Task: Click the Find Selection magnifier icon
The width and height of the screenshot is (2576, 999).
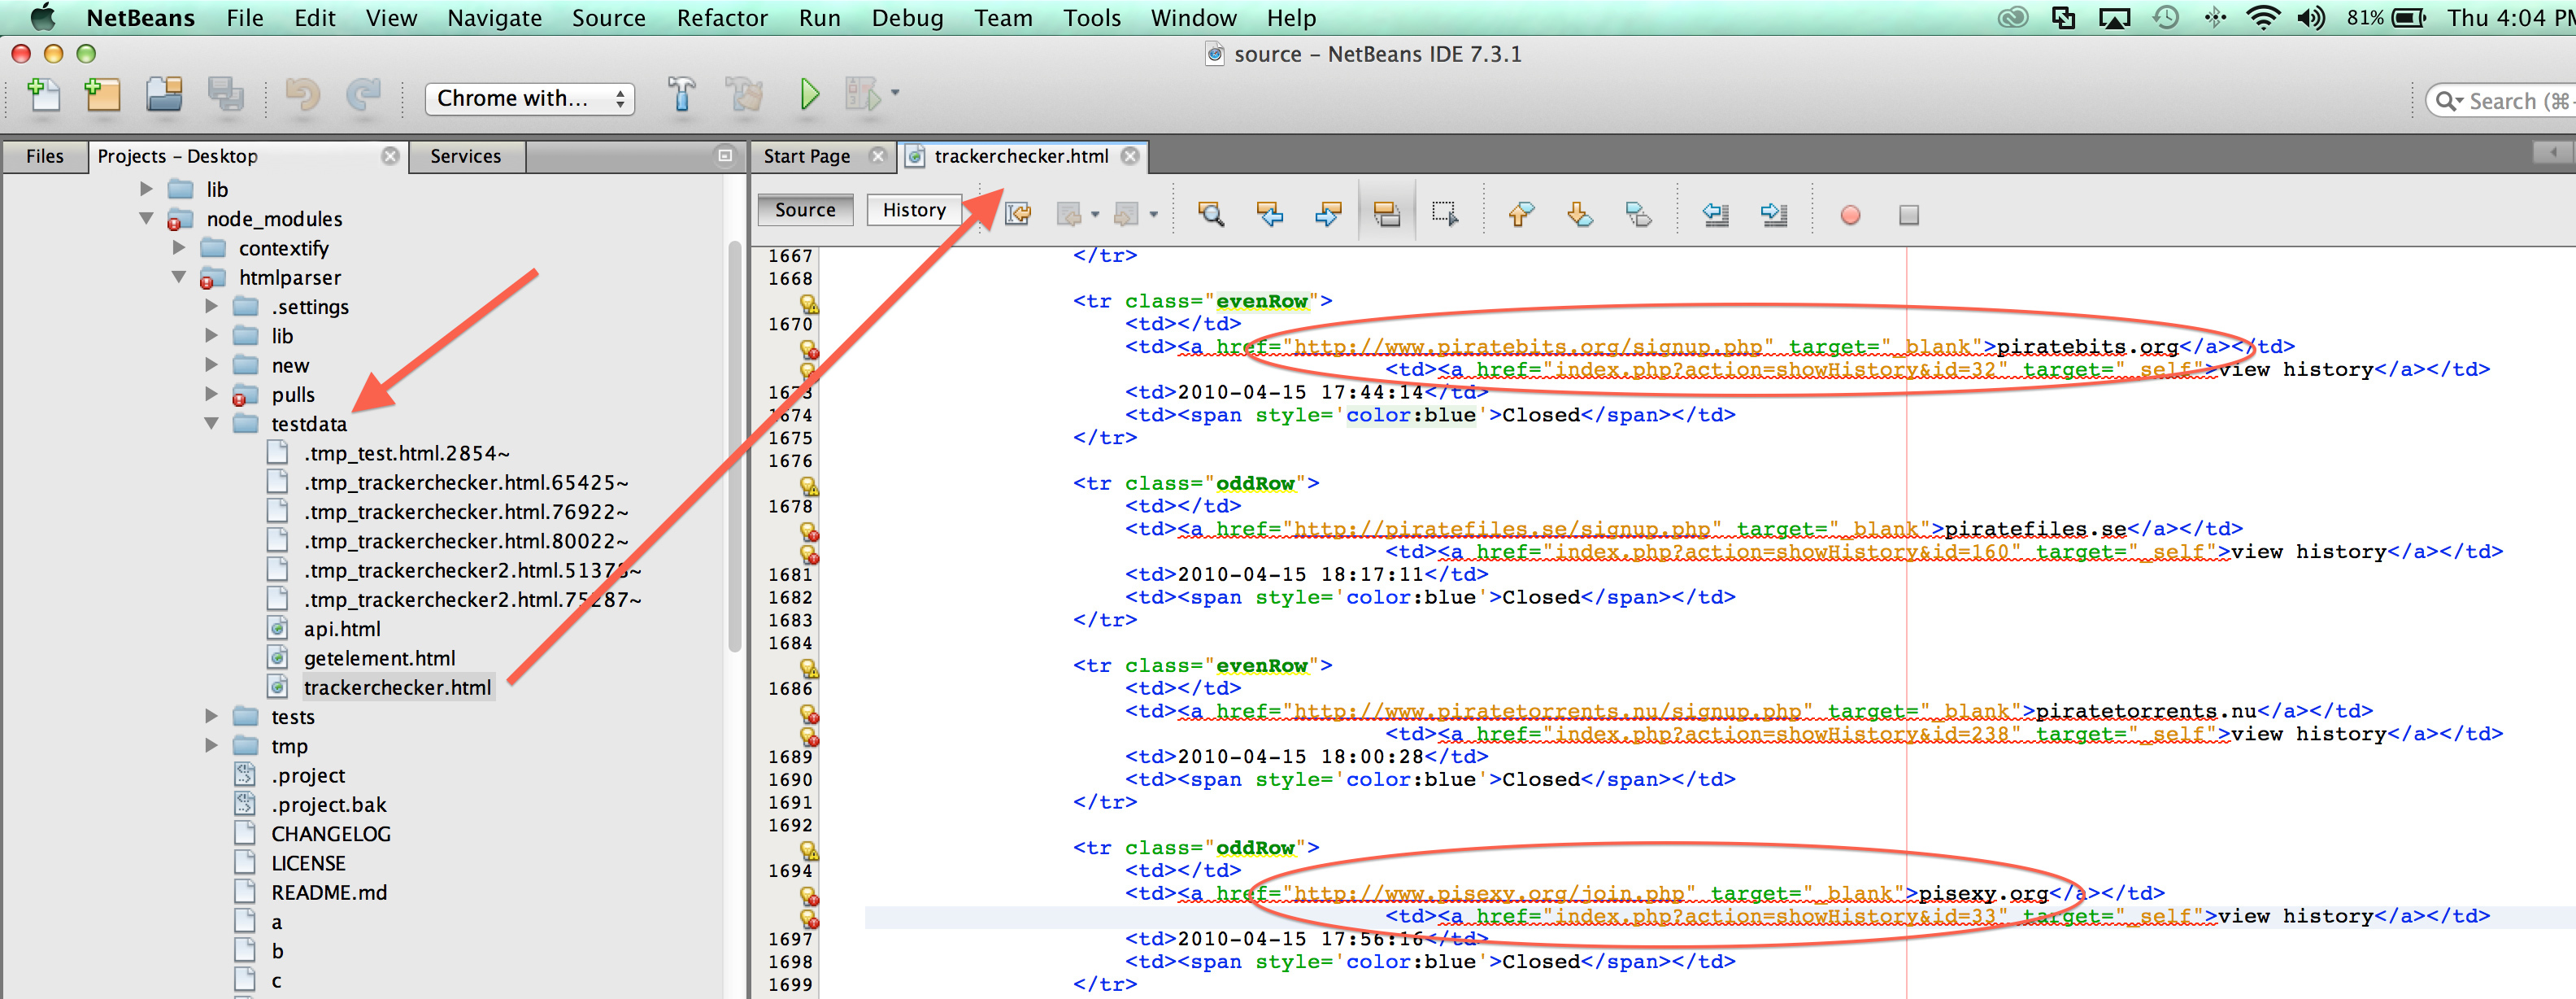Action: [x=1211, y=214]
